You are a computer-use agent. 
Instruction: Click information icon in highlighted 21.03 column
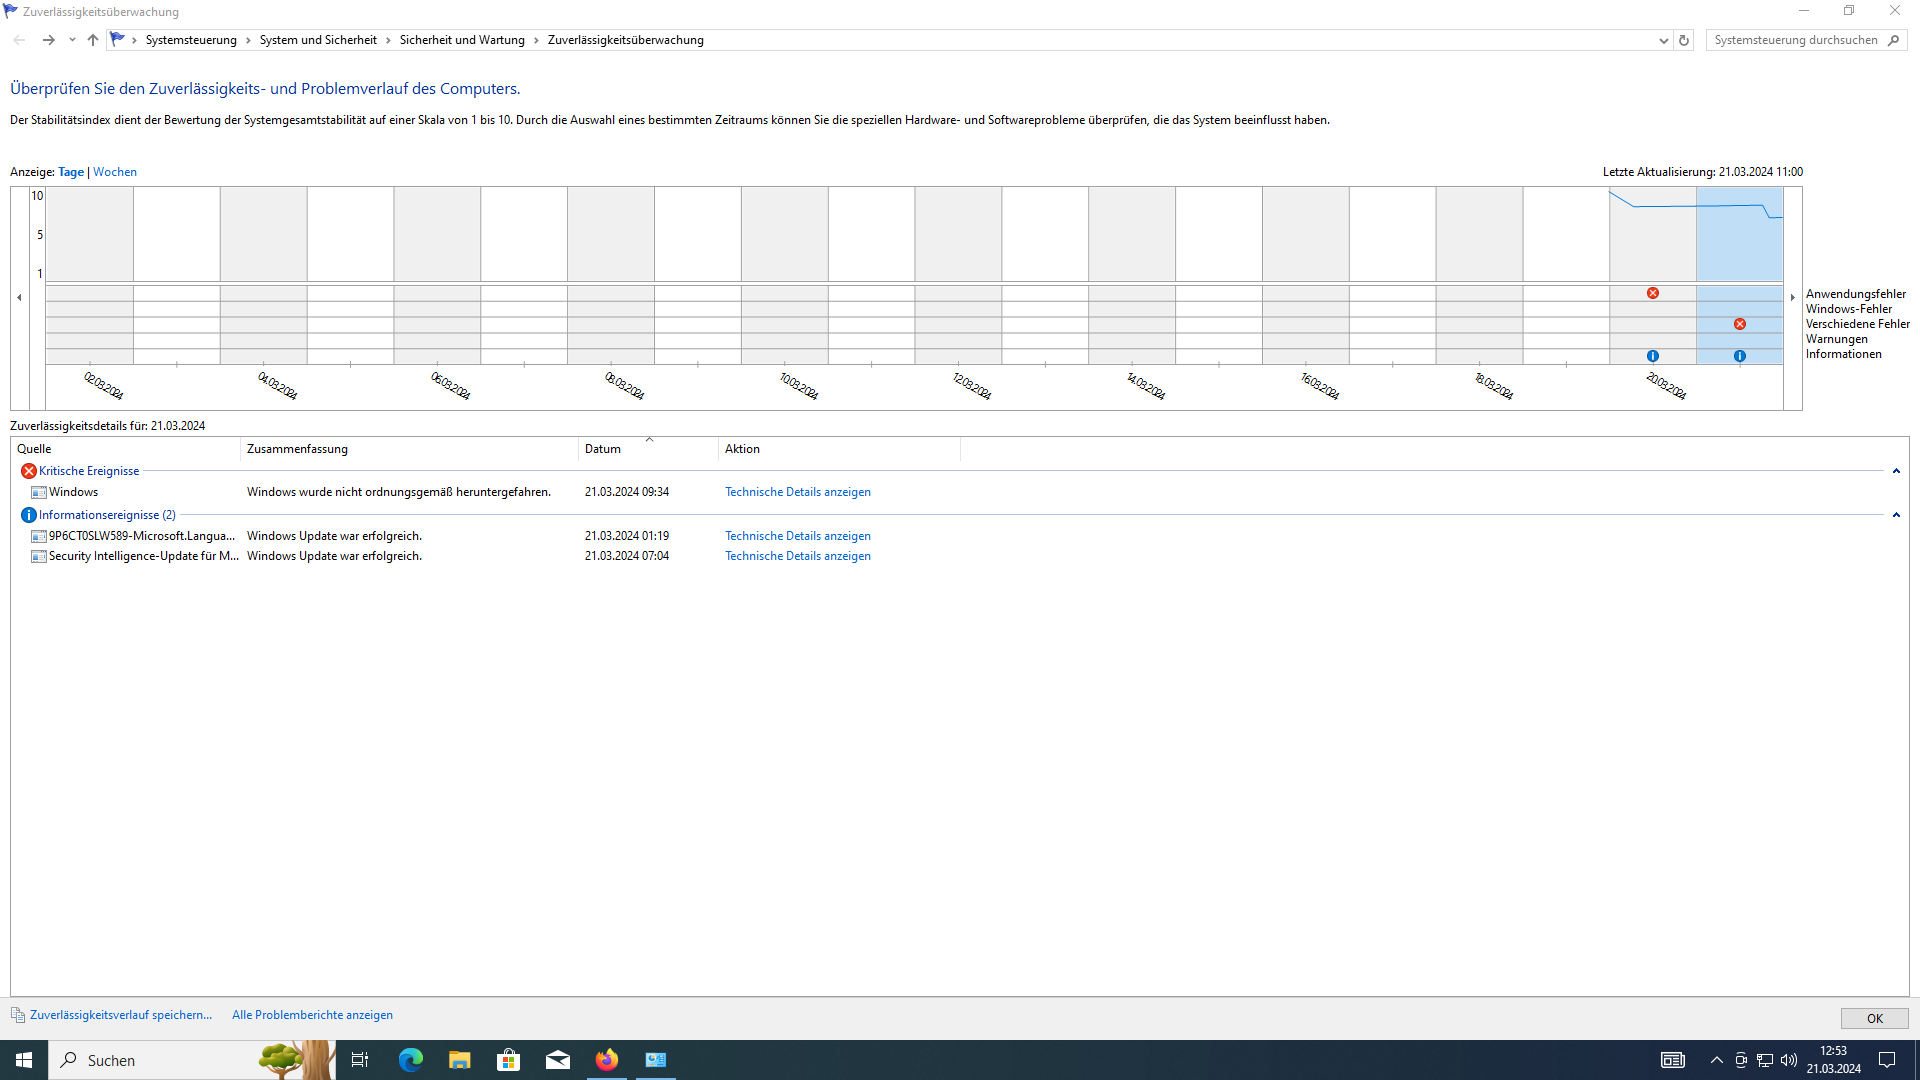click(1740, 356)
